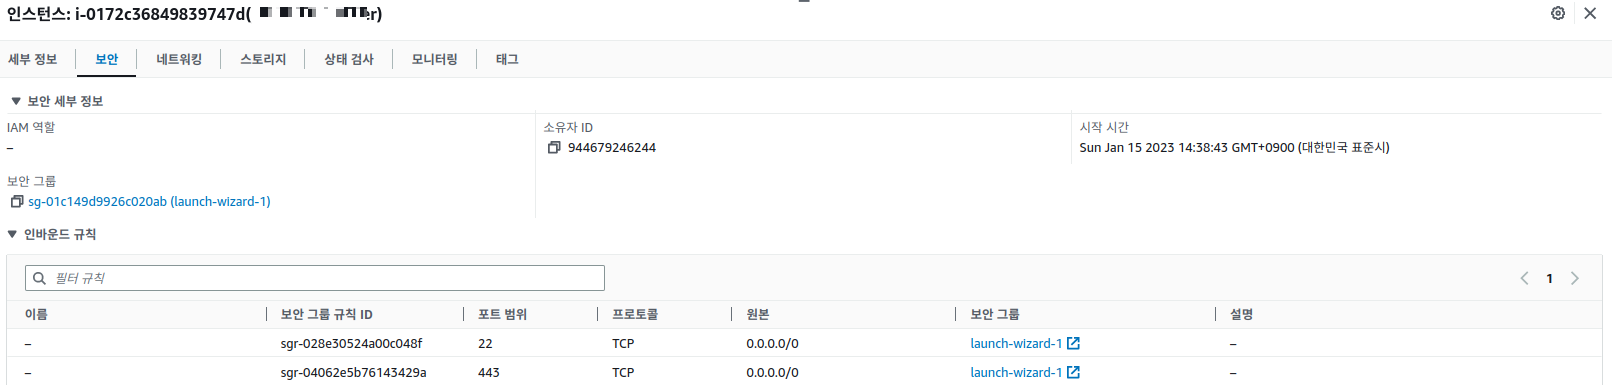Select page number 1 in pagination
The height and width of the screenshot is (385, 1612).
click(x=1550, y=278)
